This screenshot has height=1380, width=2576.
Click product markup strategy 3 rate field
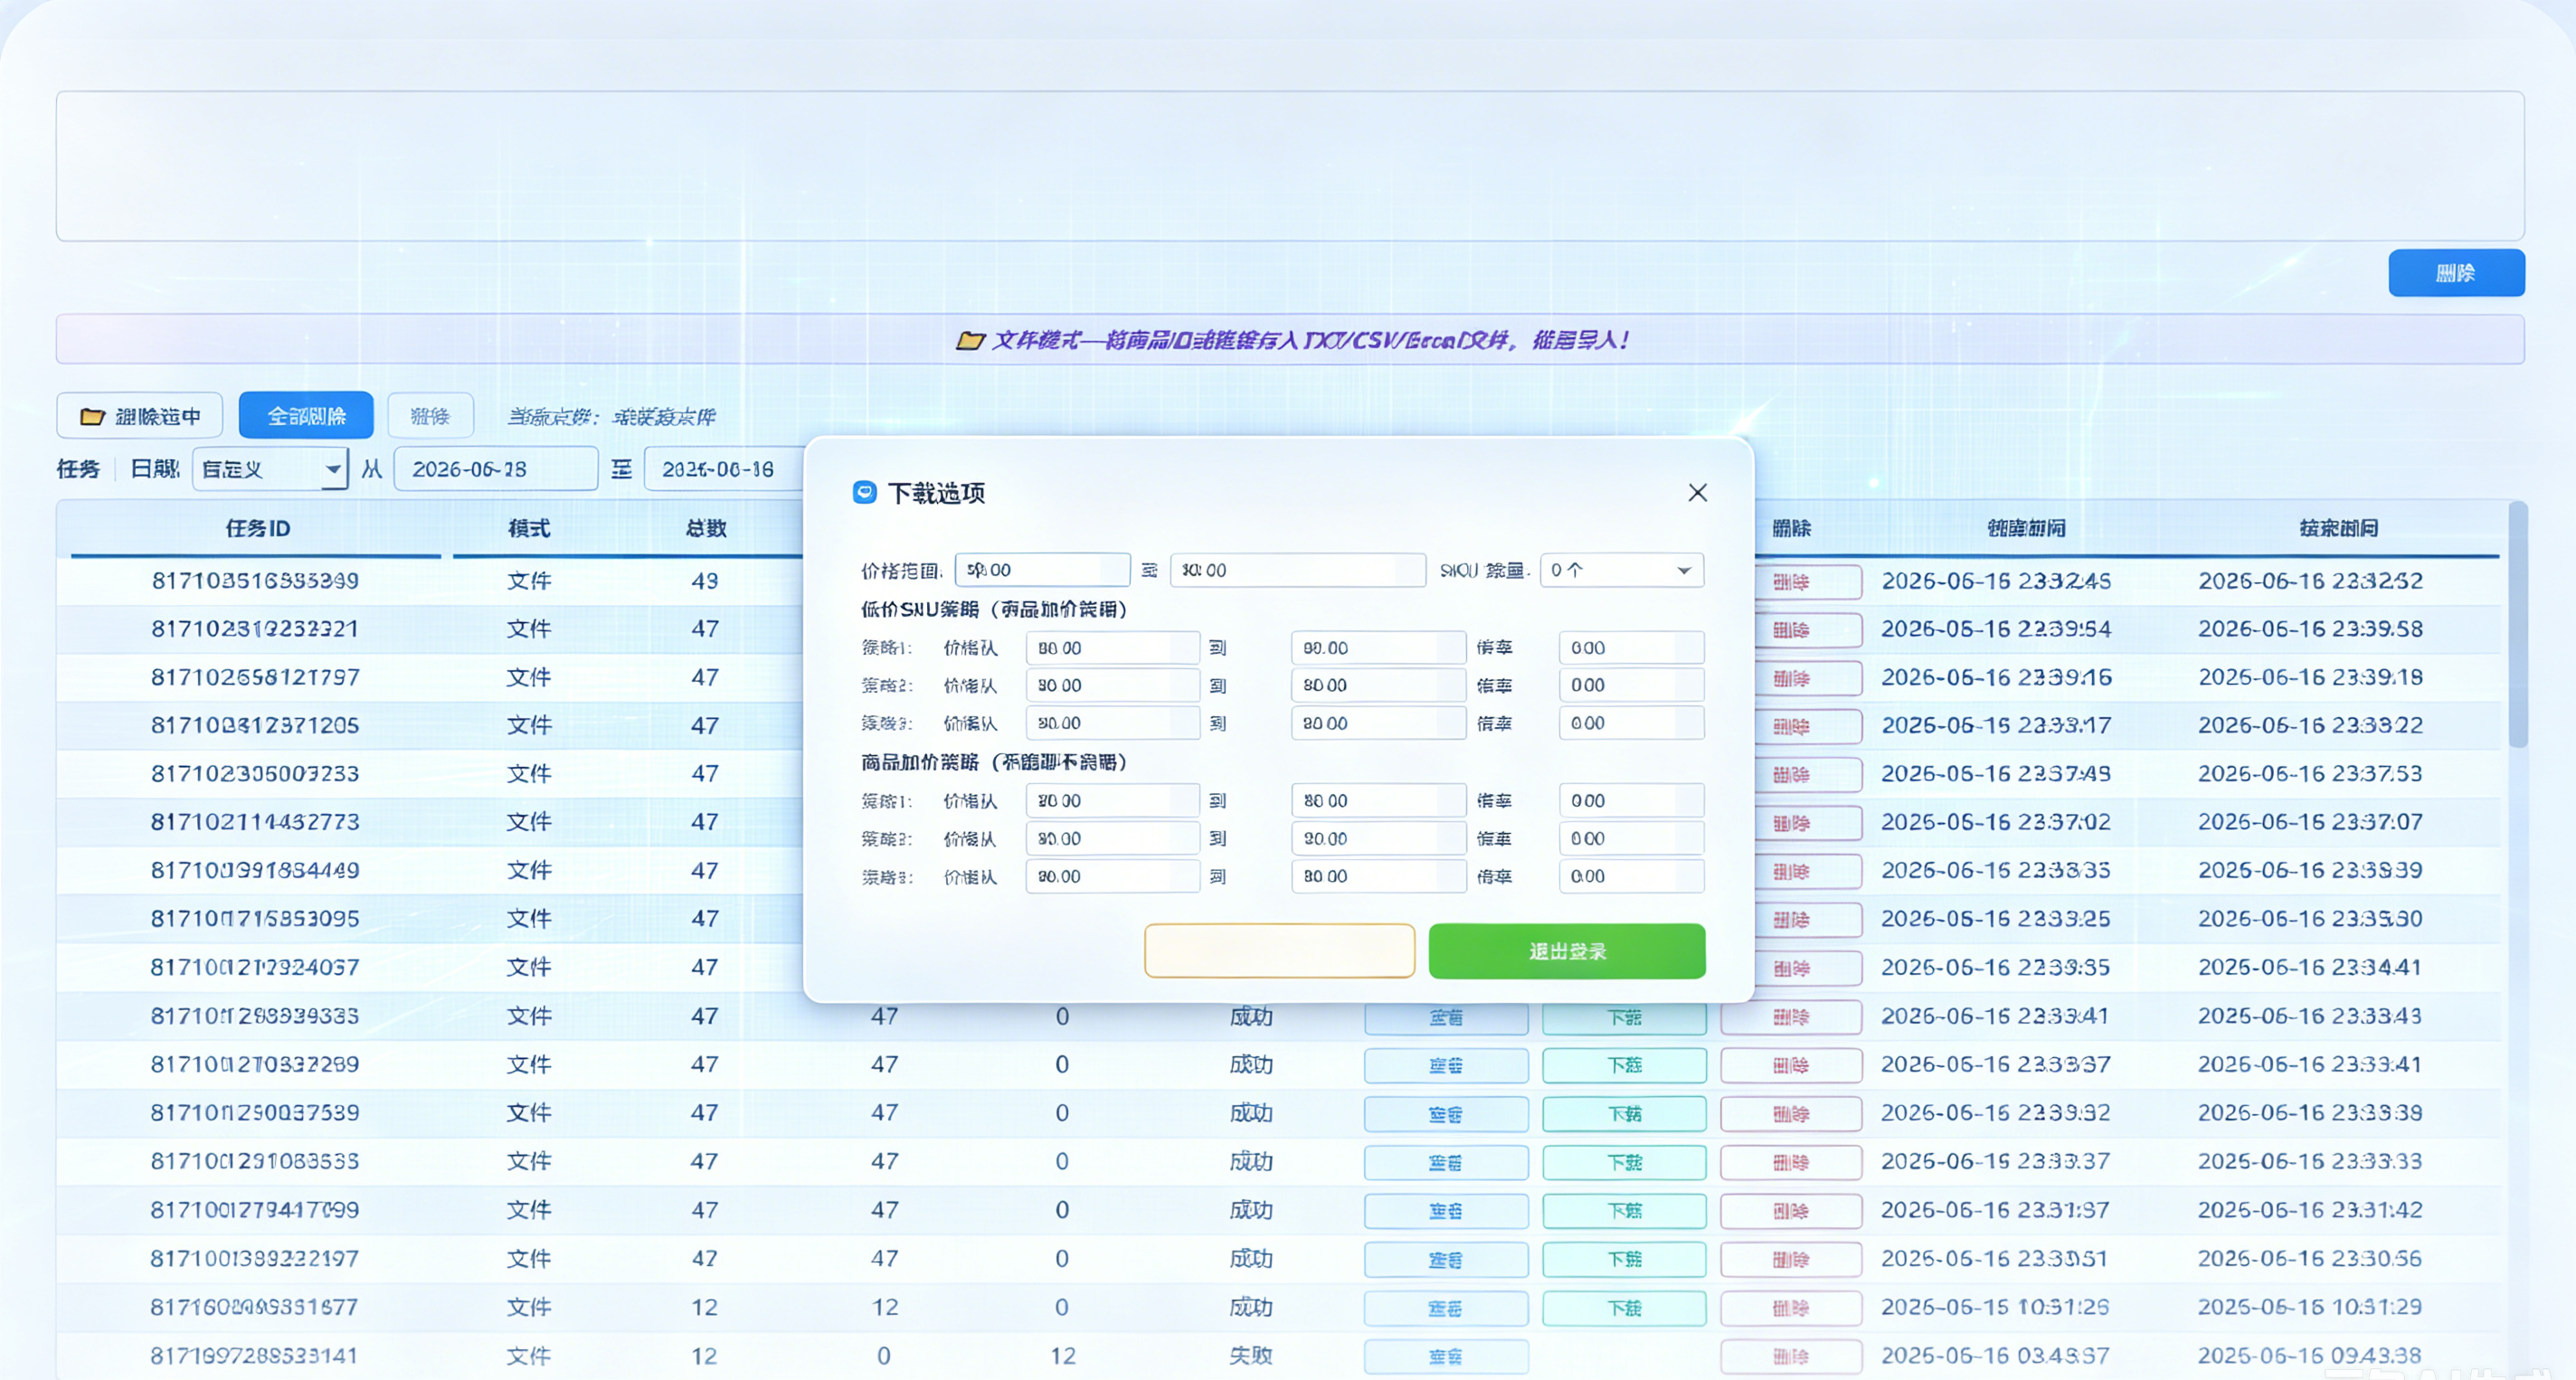1632,876
